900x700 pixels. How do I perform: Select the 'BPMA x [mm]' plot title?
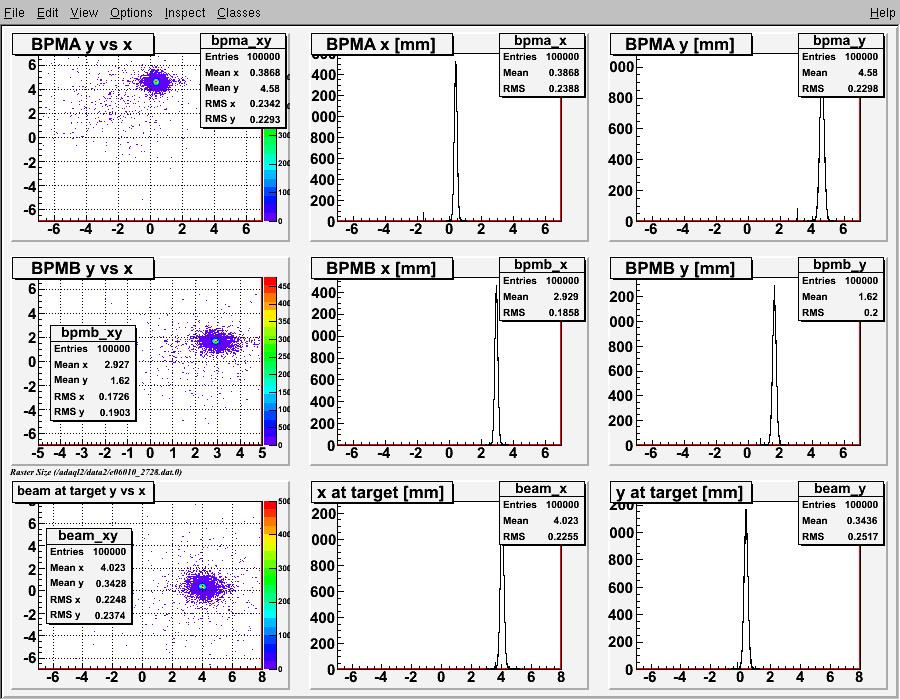381,44
